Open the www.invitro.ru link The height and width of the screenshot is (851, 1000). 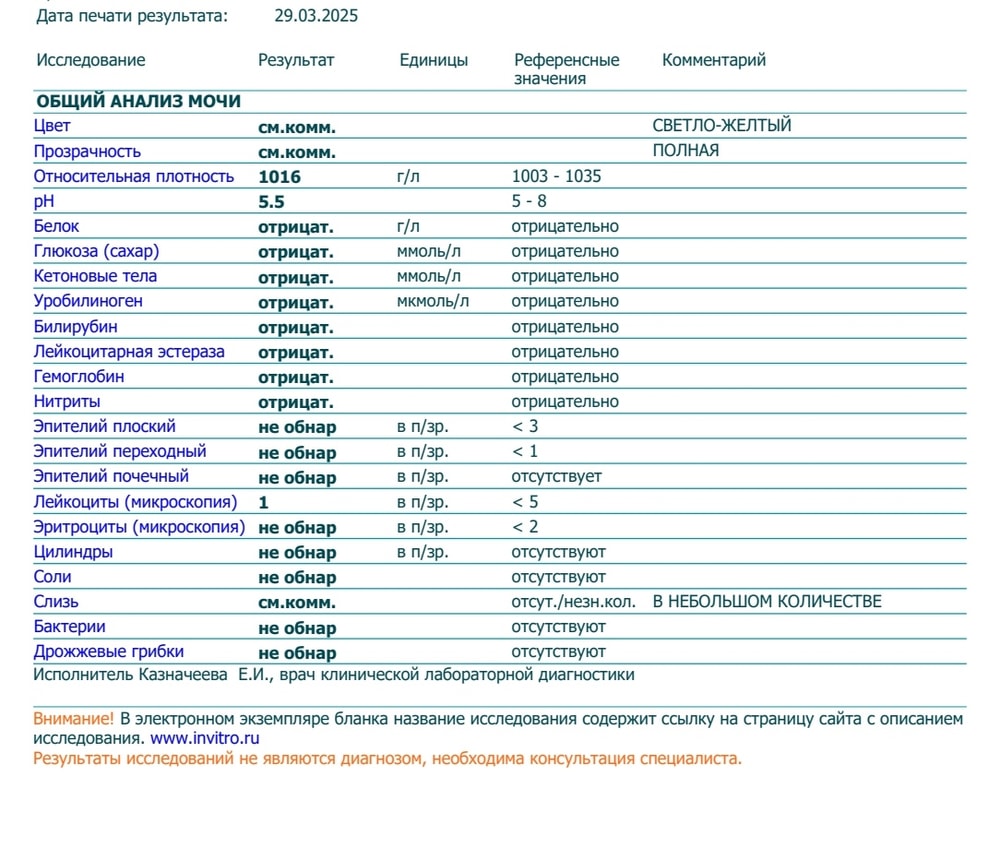click(205, 739)
